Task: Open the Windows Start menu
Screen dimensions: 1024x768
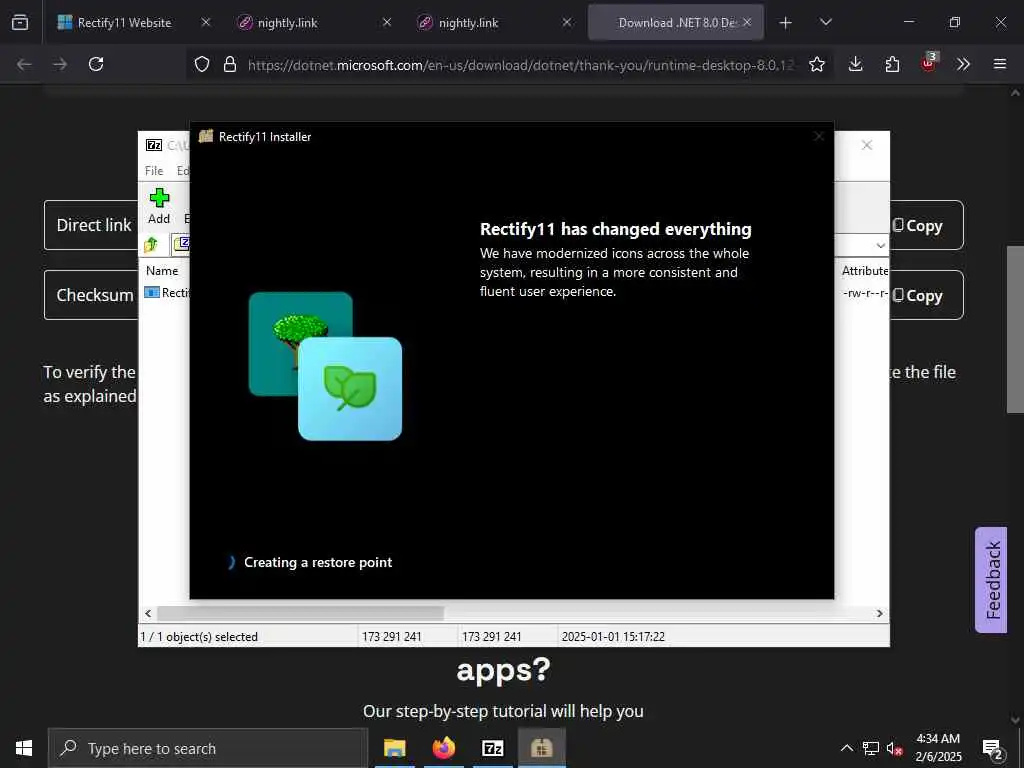Action: click(24, 748)
